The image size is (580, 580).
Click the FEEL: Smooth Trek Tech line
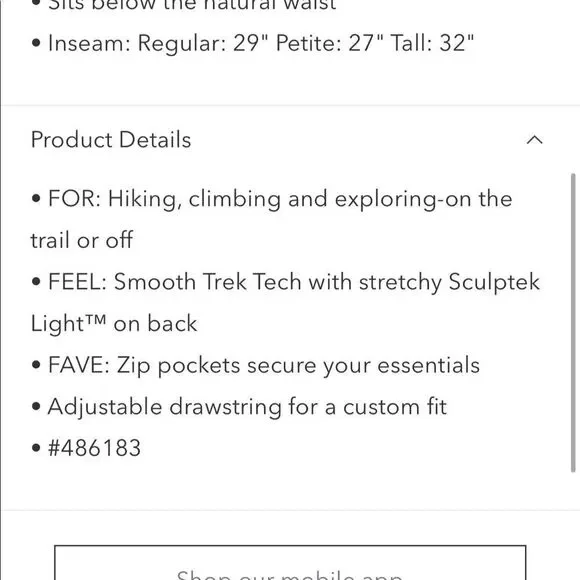point(285,303)
